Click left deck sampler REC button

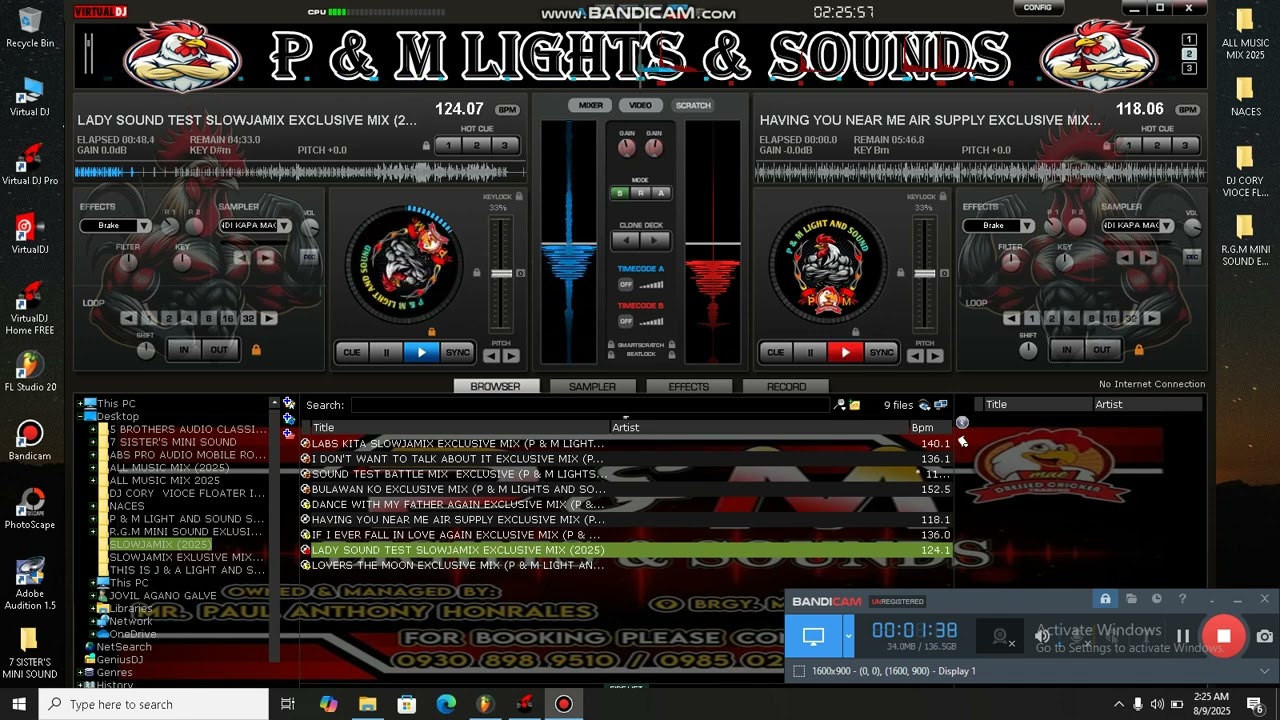point(309,257)
